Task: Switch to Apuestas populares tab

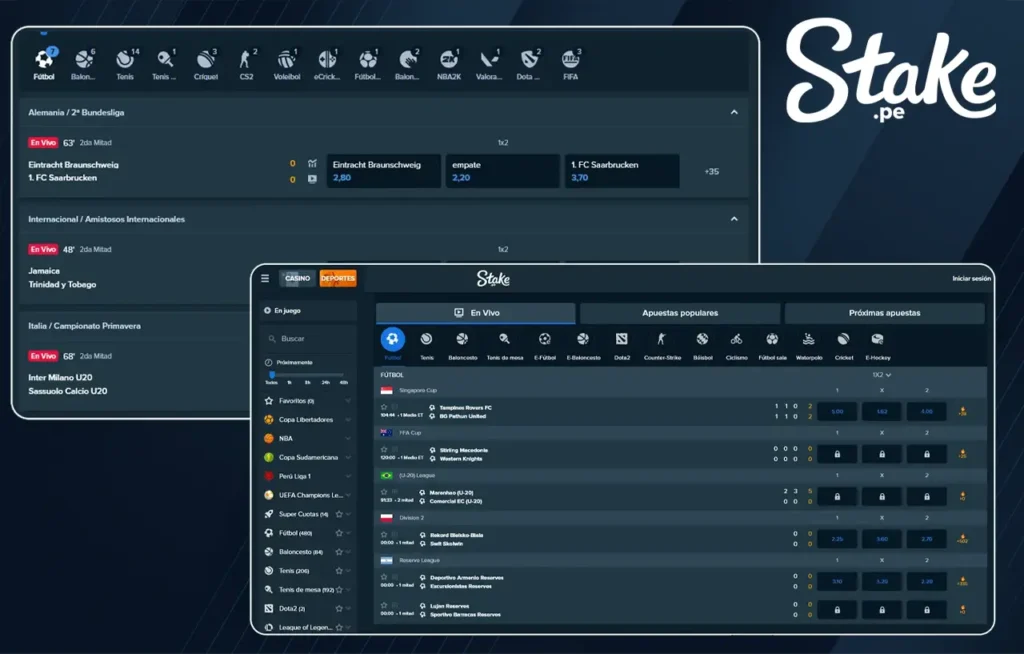Action: click(680, 313)
